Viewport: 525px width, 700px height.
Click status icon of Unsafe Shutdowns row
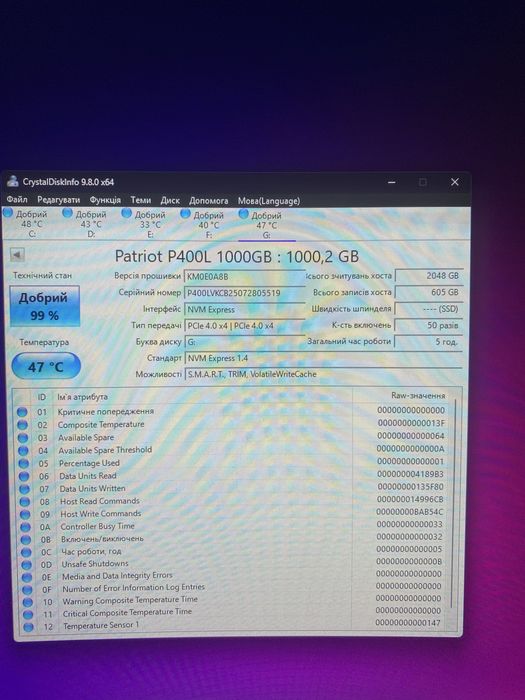[x=27, y=565]
